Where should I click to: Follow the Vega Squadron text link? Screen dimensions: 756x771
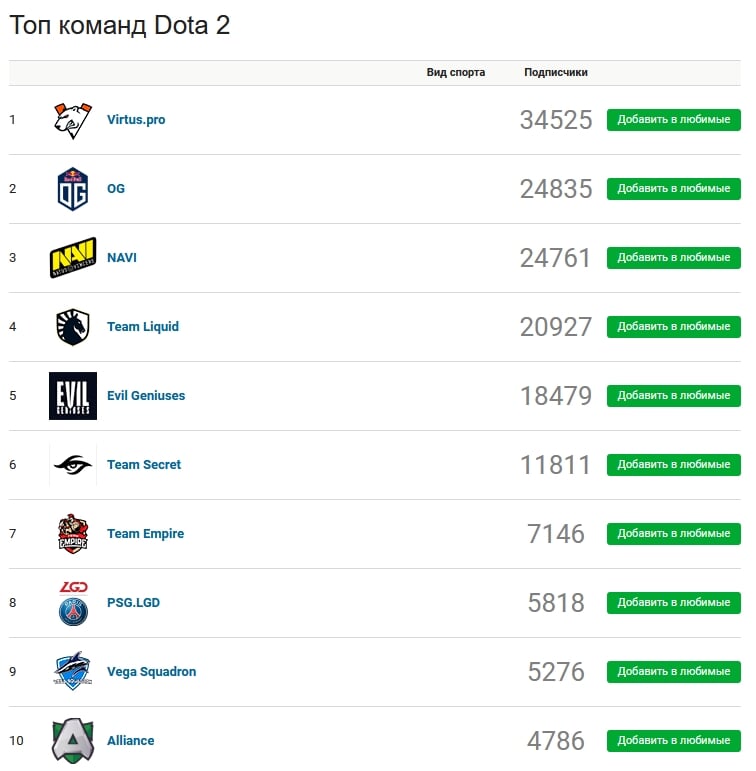pyautogui.click(x=151, y=672)
